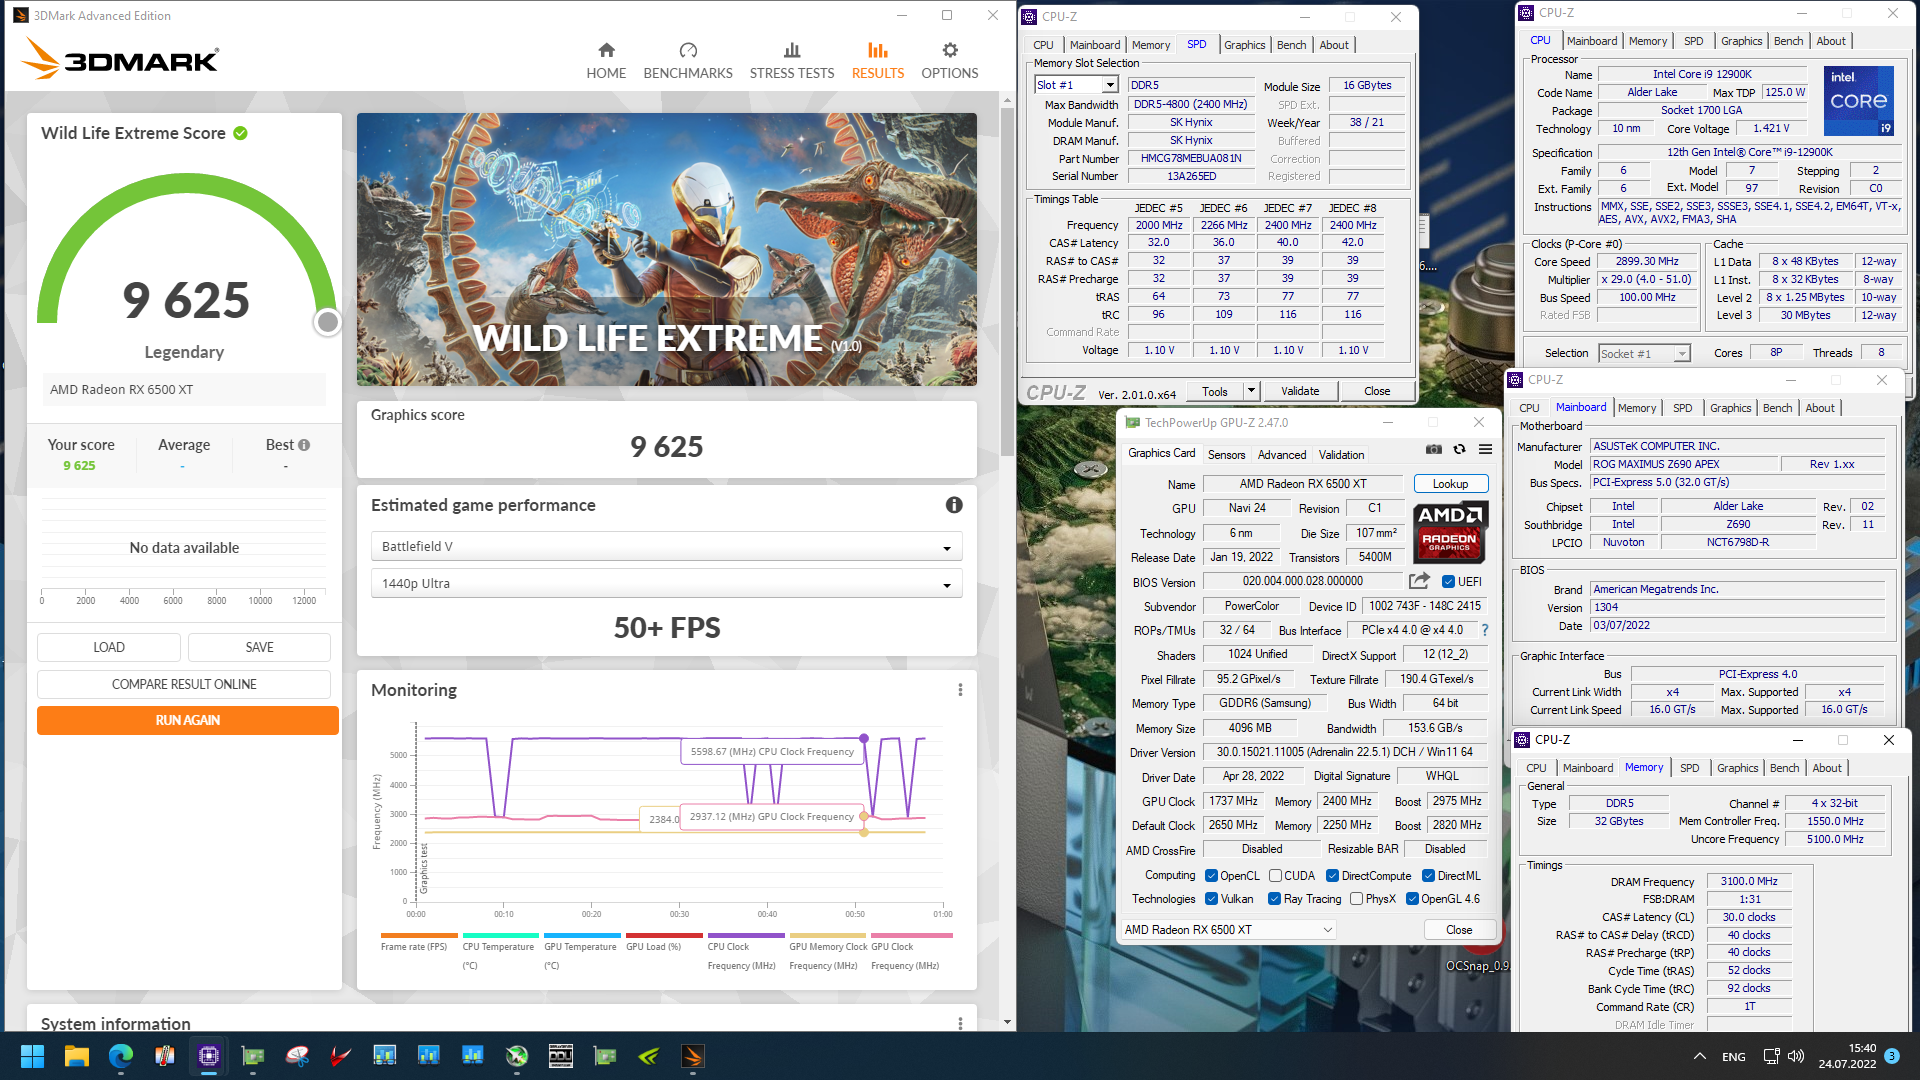Image resolution: width=1920 pixels, height=1080 pixels.
Task: Toggle the OpenGL 4.6 checkbox
Action: 1412,898
